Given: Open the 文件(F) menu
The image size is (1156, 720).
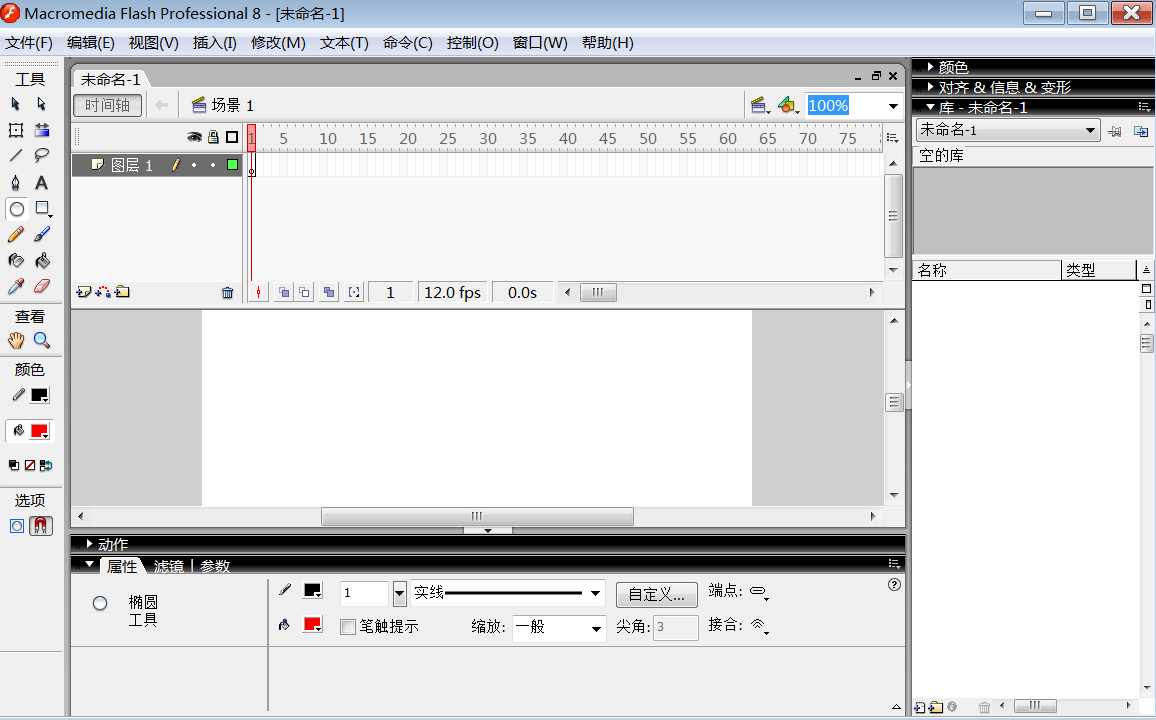Looking at the screenshot, I should [29, 43].
